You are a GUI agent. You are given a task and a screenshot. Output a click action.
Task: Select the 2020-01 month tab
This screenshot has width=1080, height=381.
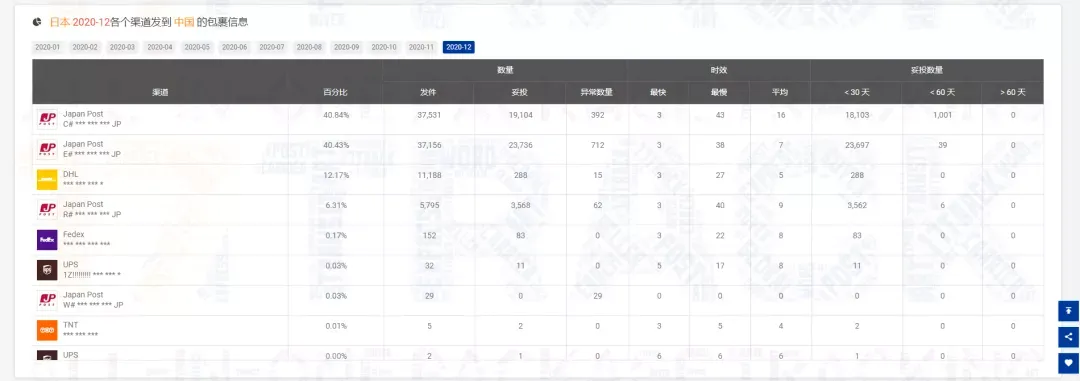point(48,48)
